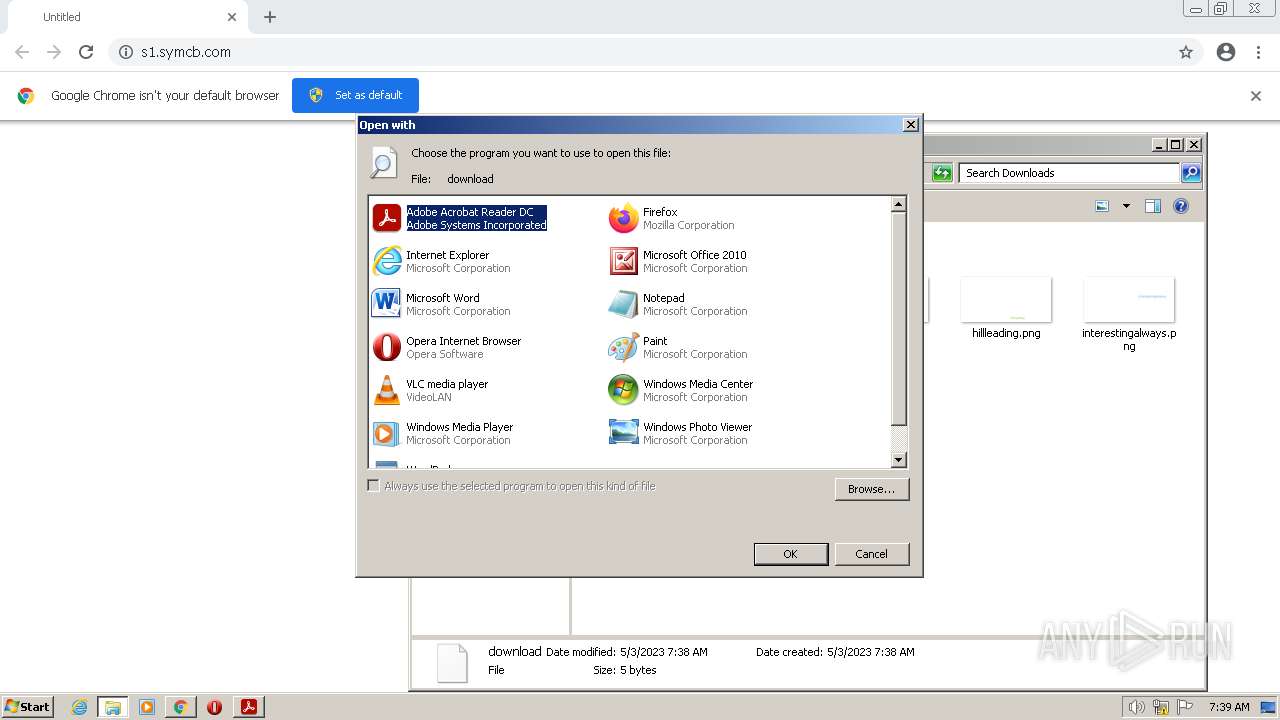The image size is (1280, 720).
Task: Choose the Notepad icon
Action: point(623,304)
